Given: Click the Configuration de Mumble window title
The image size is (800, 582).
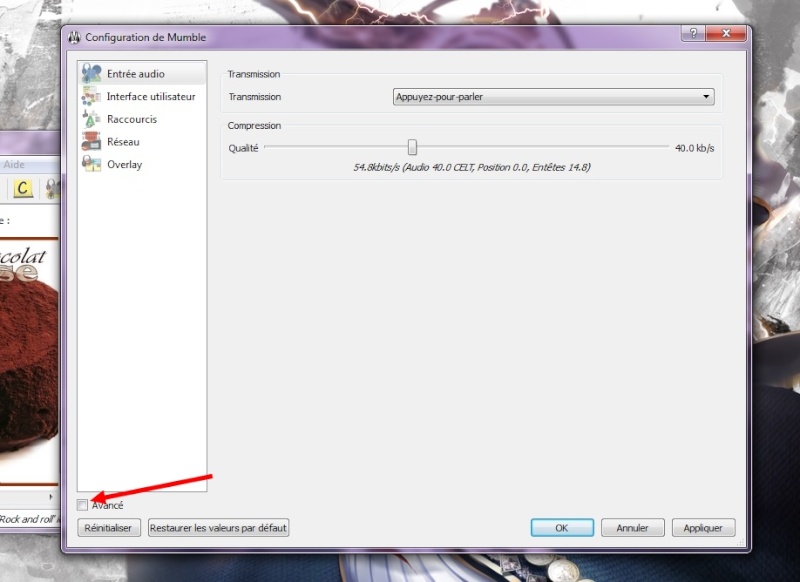Looking at the screenshot, I should pyautogui.click(x=145, y=37).
